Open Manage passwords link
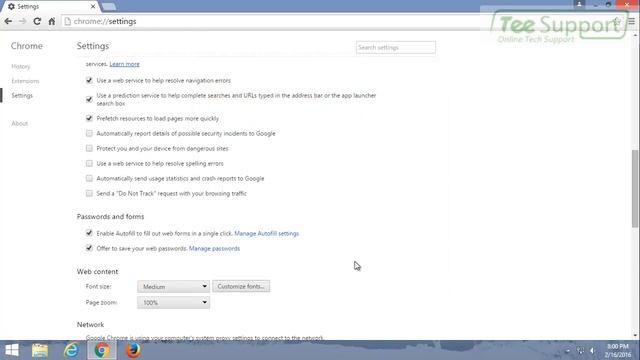This screenshot has height=360, width=640. tap(214, 249)
